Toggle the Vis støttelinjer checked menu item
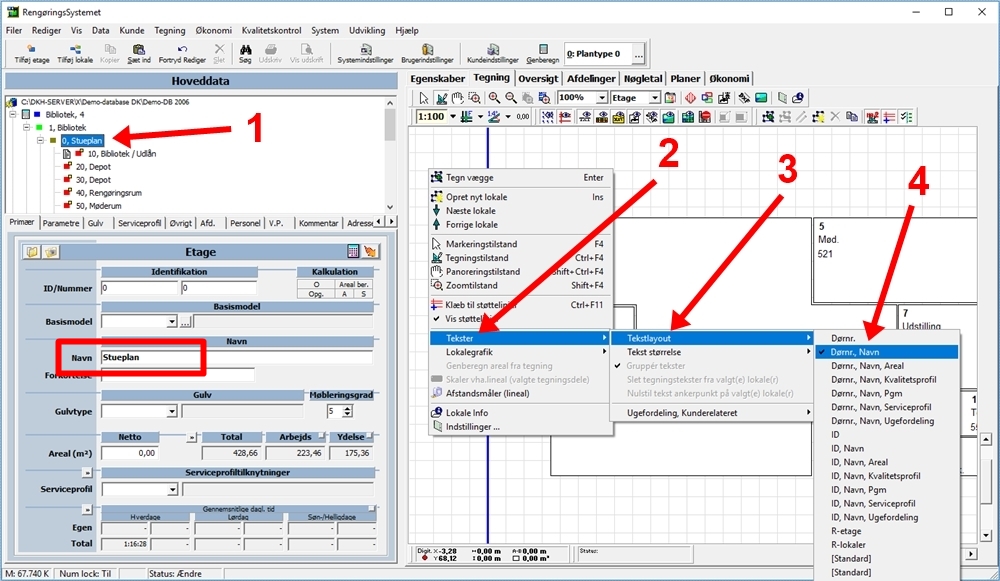Viewport: 1000px width, 581px height. click(520, 318)
